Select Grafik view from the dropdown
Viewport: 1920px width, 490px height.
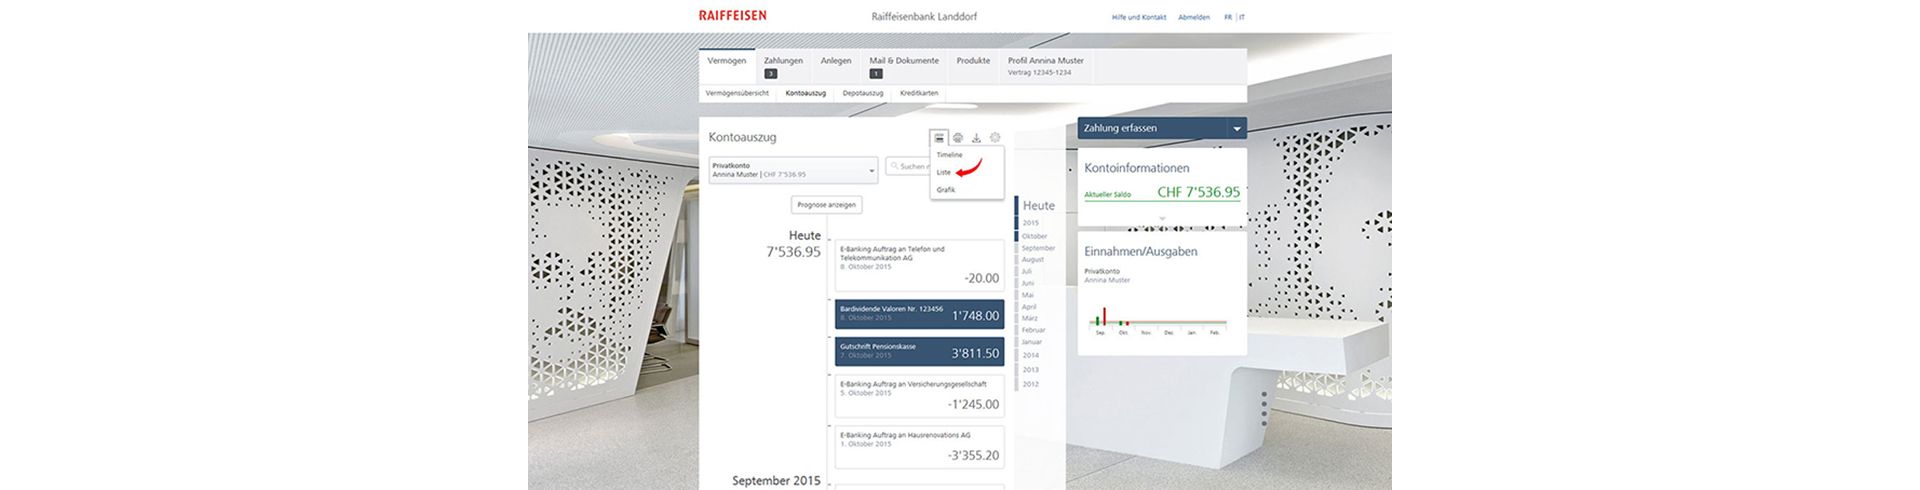(x=946, y=190)
